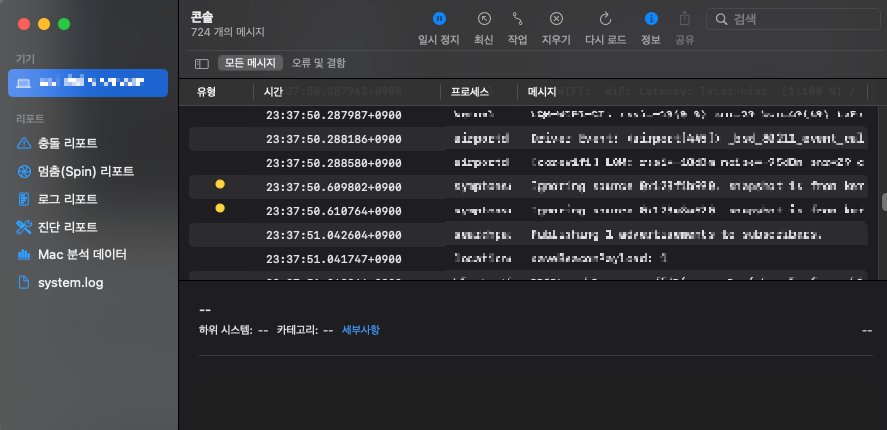
Task: Click the 멈춤(Spin) 리포트 spinner icon
Action: (24, 171)
